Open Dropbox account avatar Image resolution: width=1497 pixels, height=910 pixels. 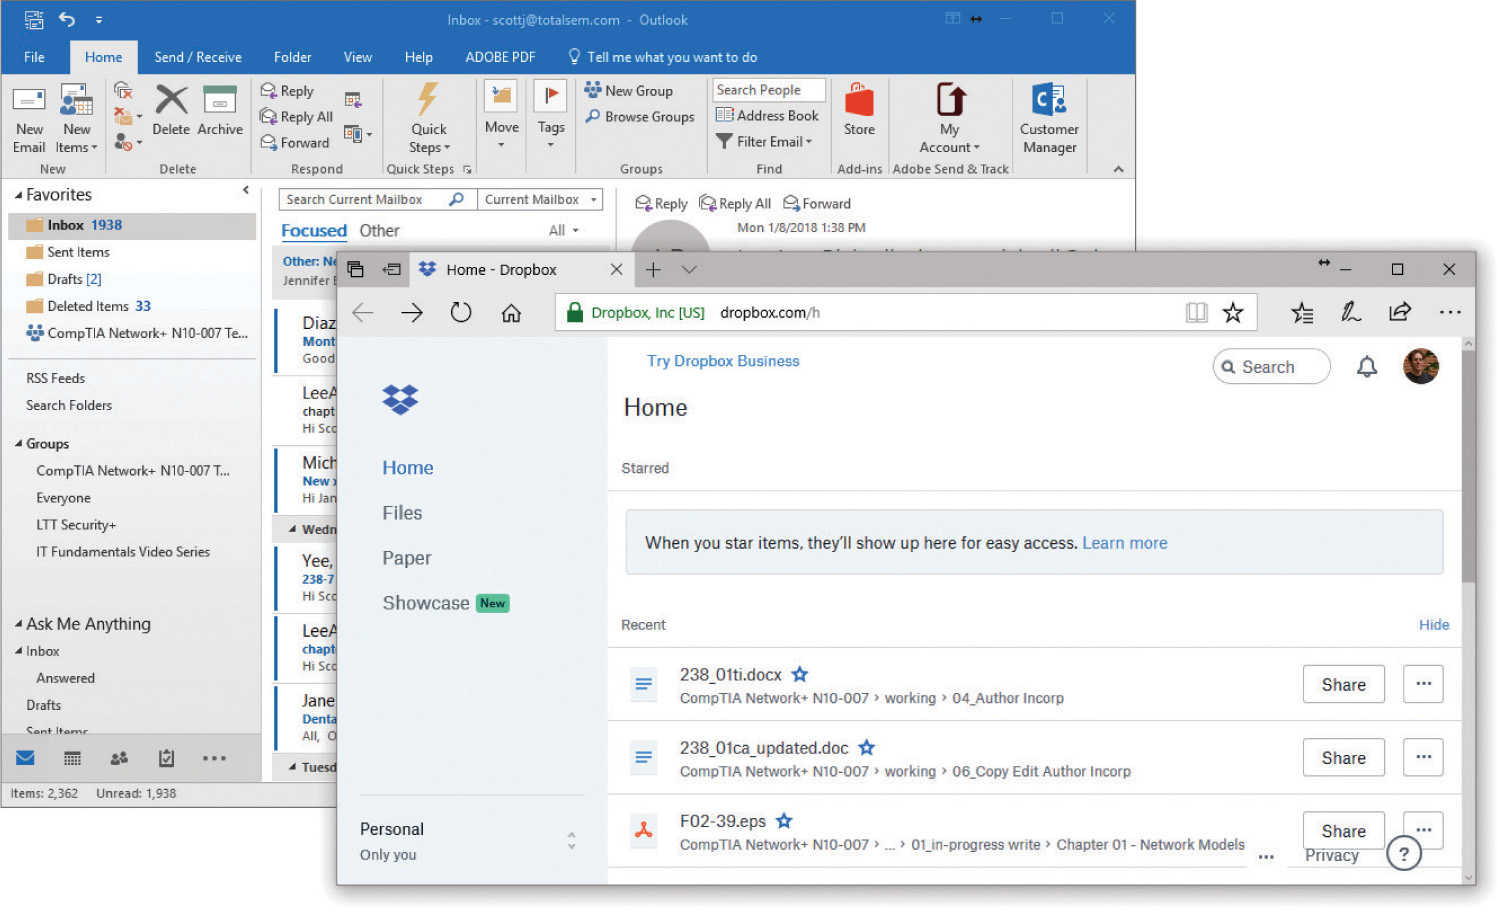pyautogui.click(x=1420, y=366)
